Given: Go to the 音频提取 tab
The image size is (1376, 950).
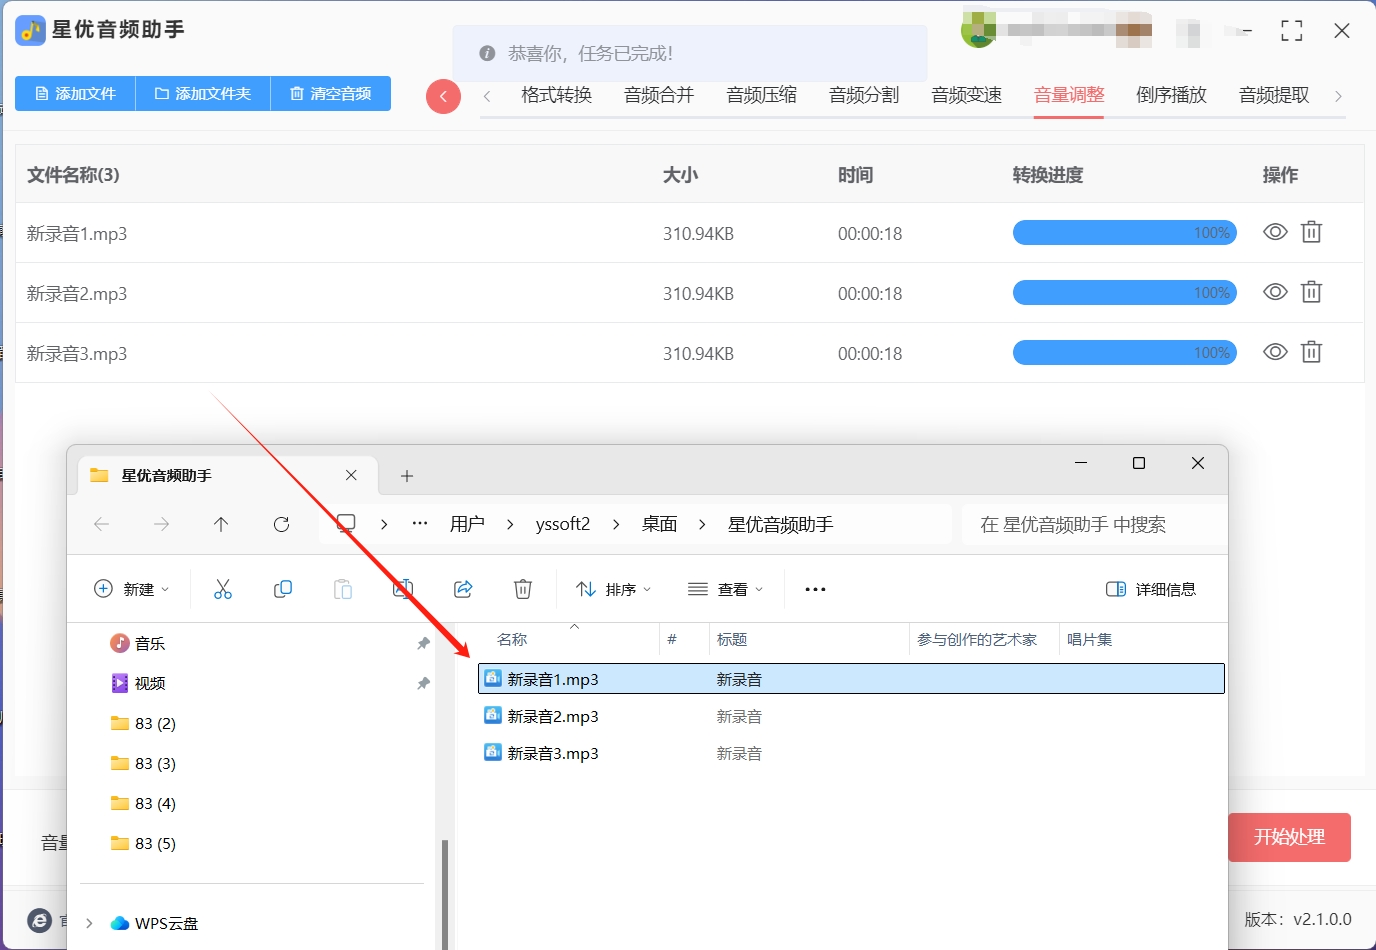Looking at the screenshot, I should click(x=1274, y=95).
